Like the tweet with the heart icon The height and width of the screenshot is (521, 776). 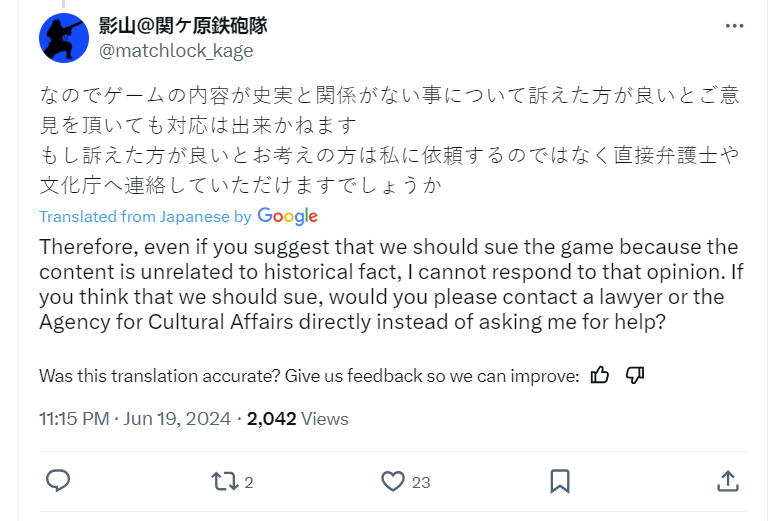393,481
